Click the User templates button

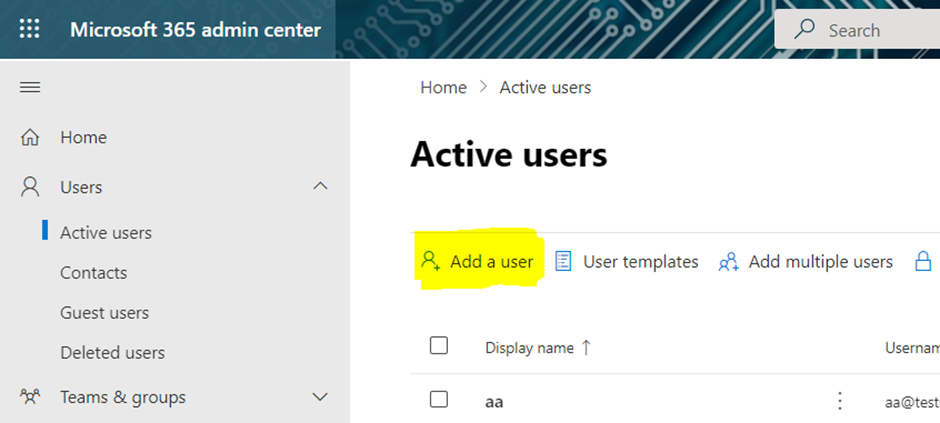(626, 262)
